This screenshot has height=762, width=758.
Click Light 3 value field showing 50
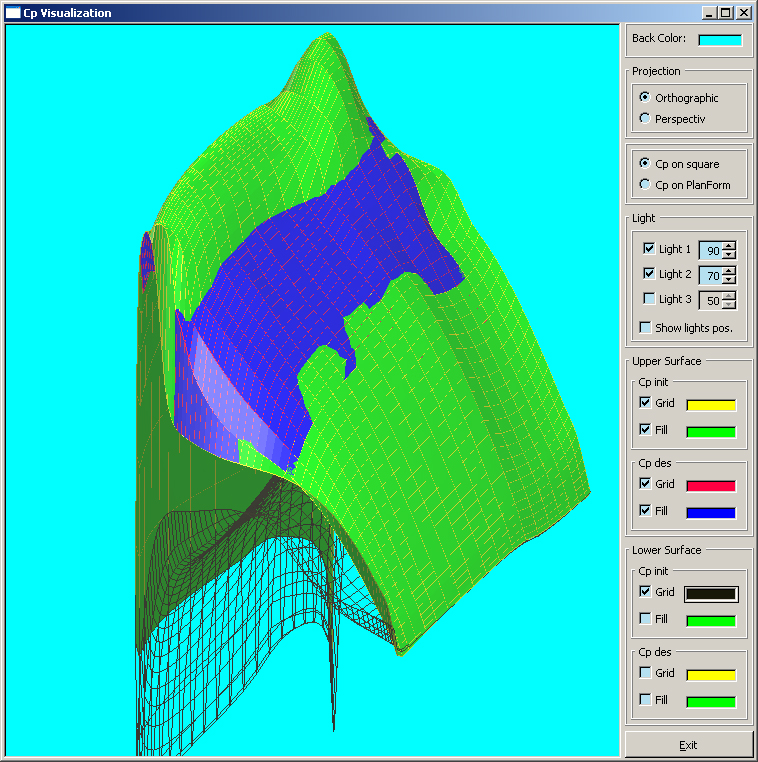coord(710,300)
